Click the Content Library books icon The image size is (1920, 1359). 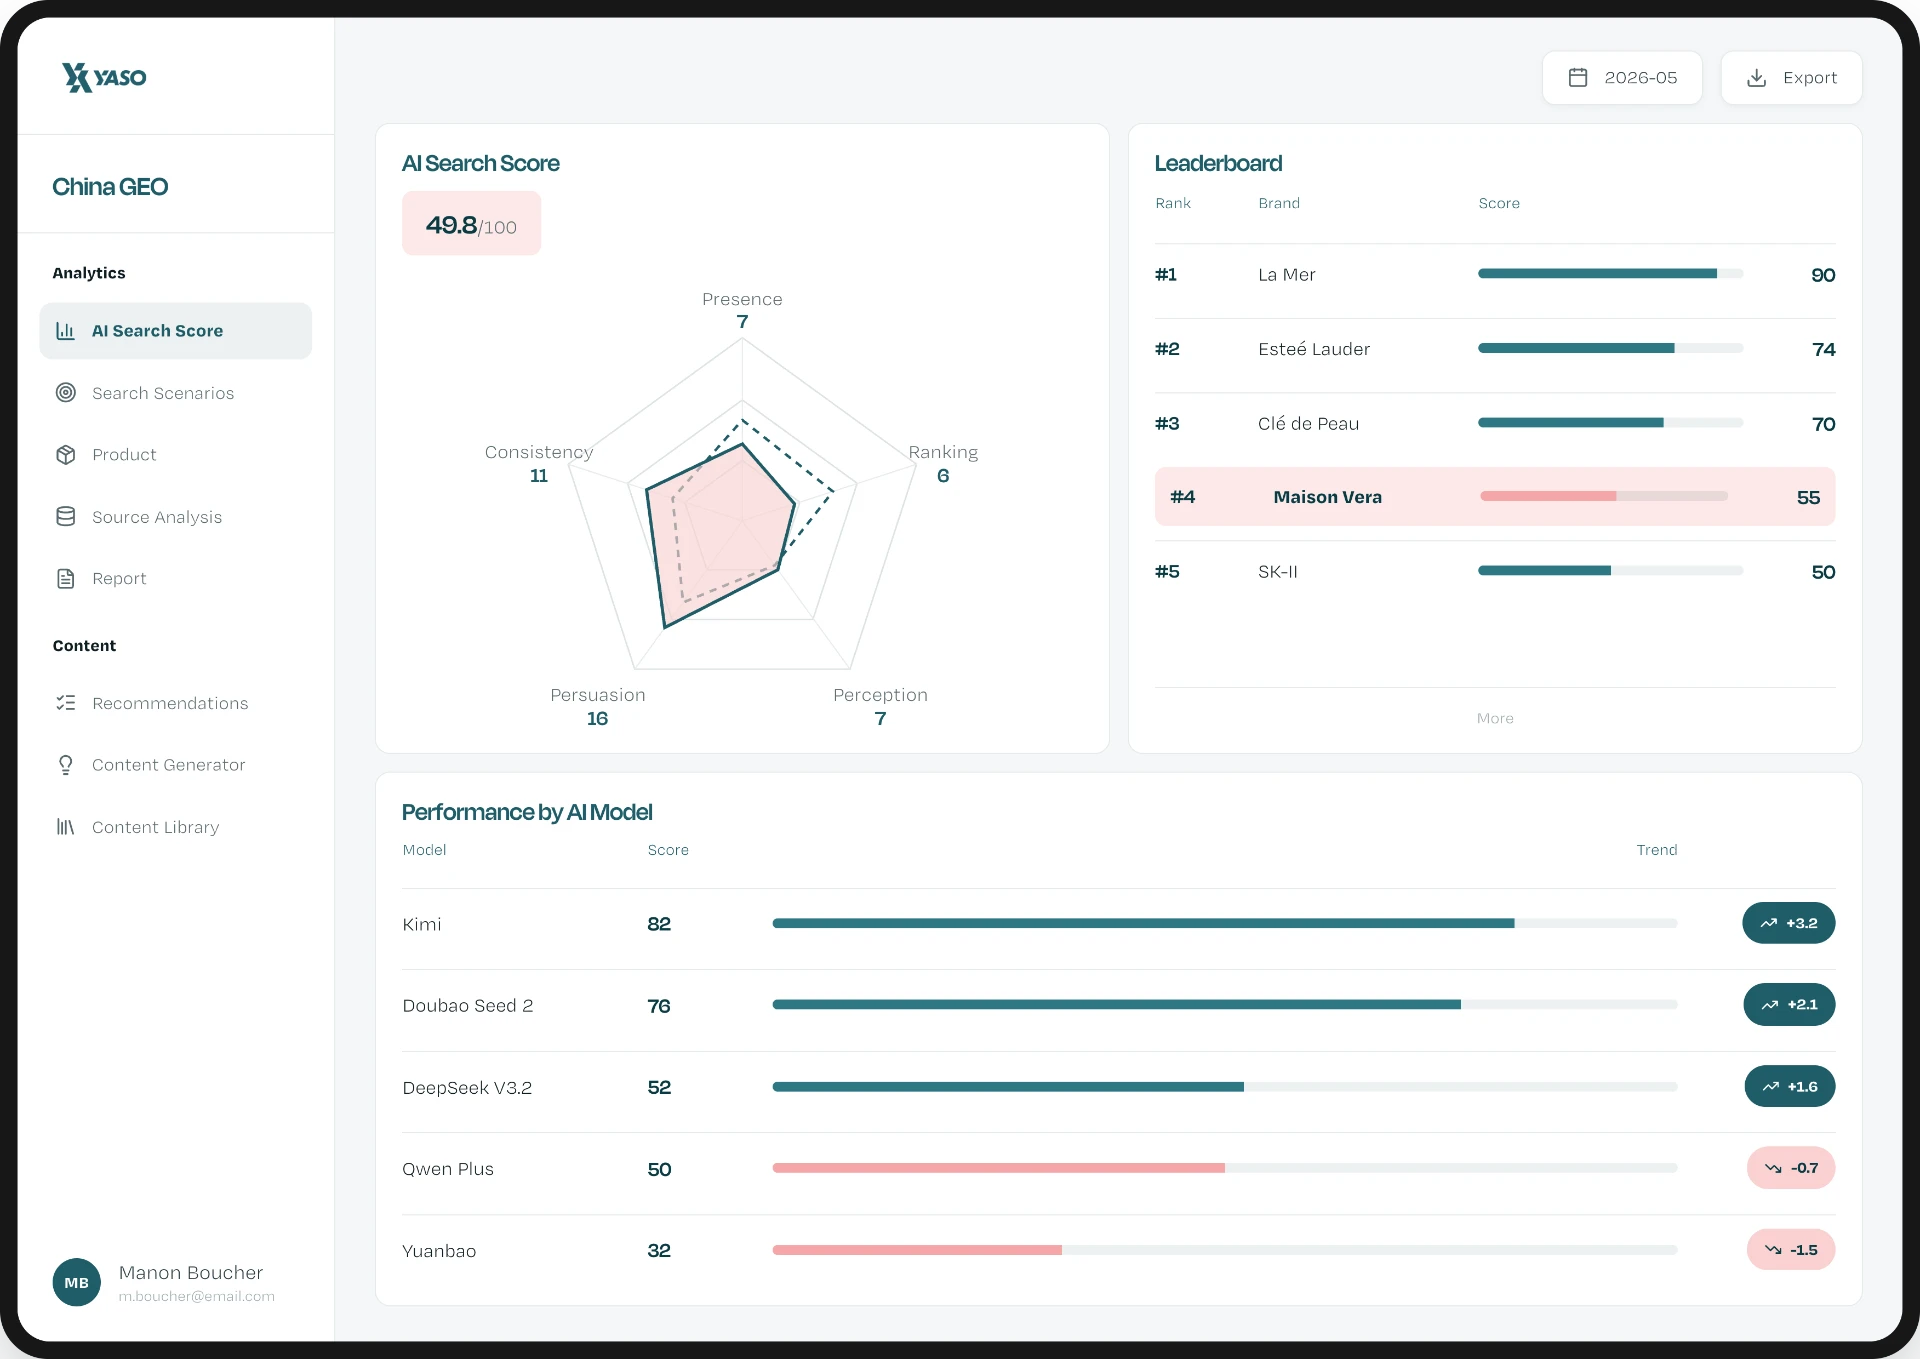[66, 827]
